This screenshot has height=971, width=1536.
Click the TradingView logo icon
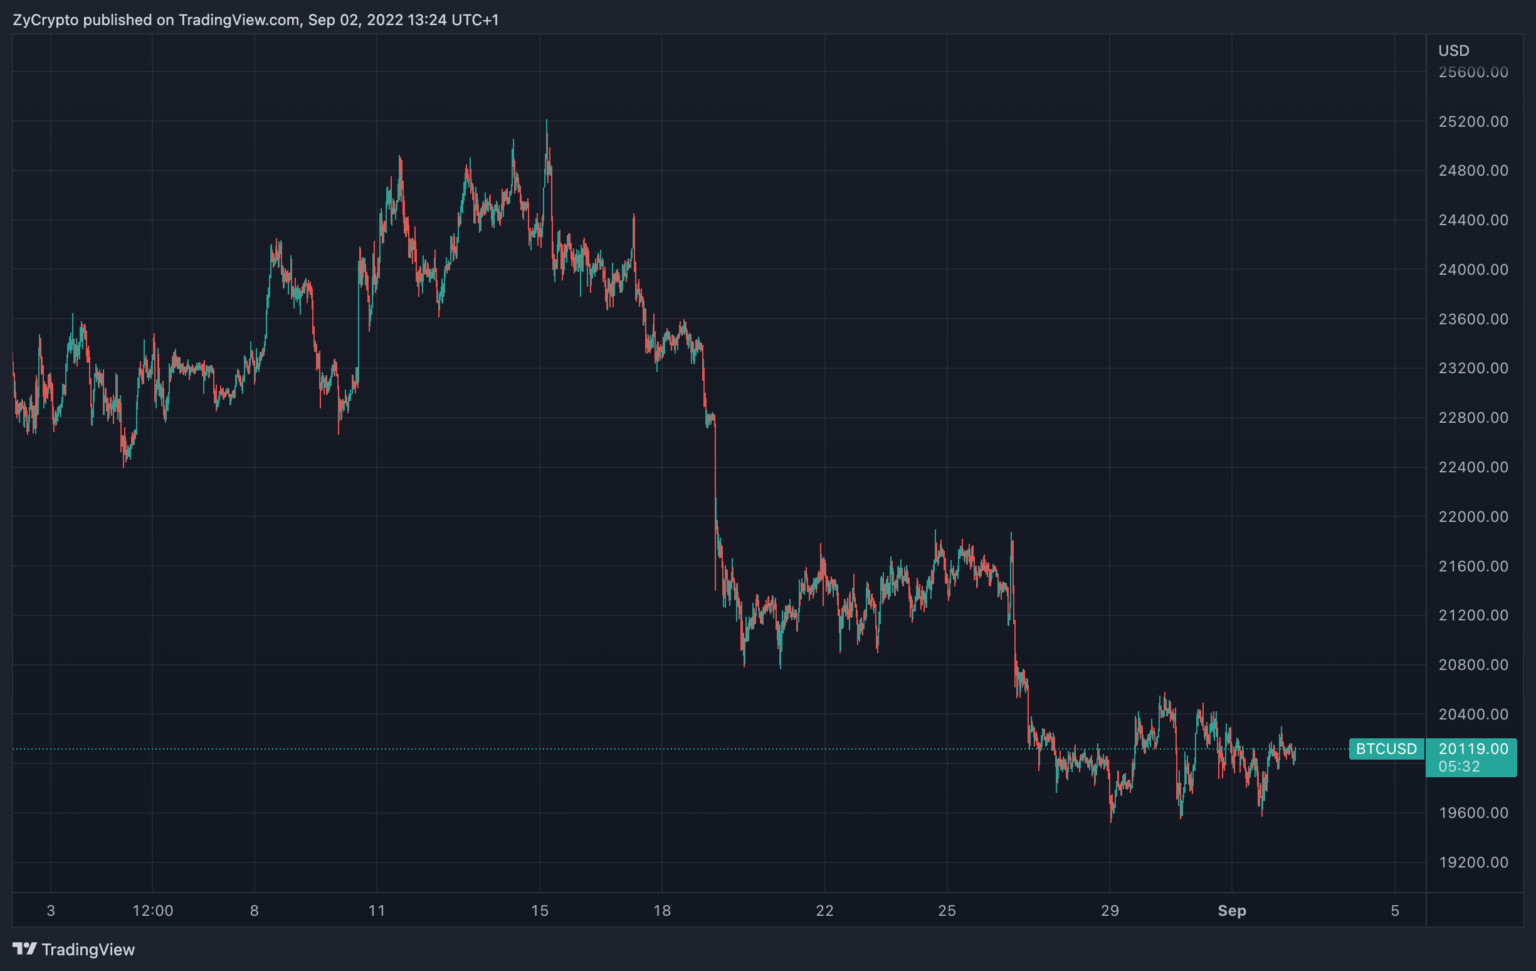pos(24,949)
